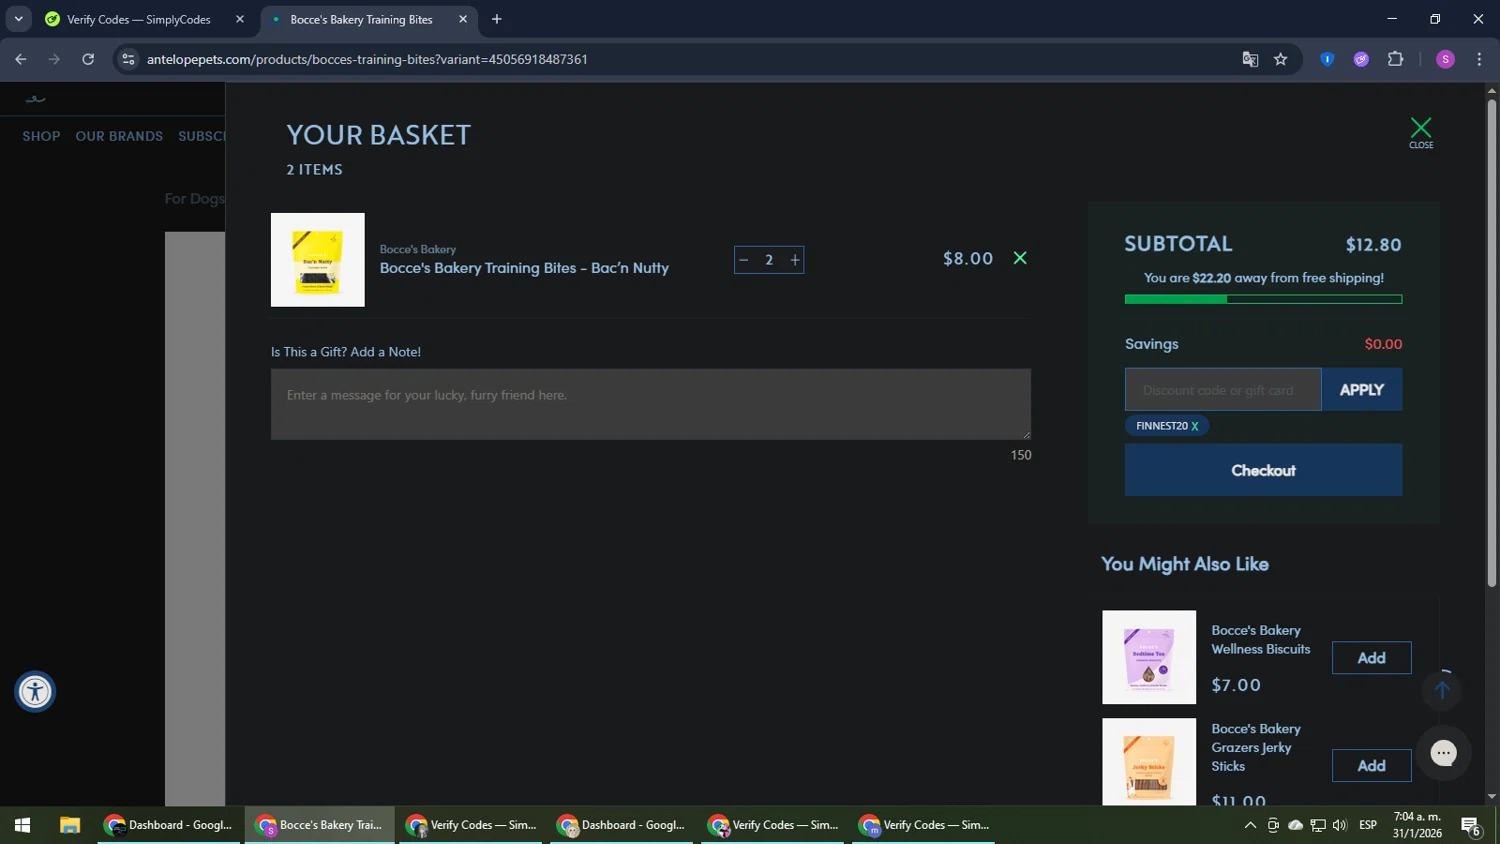Click the $8.00 item price
Screen dimensions: 1500x844
tap(968, 259)
